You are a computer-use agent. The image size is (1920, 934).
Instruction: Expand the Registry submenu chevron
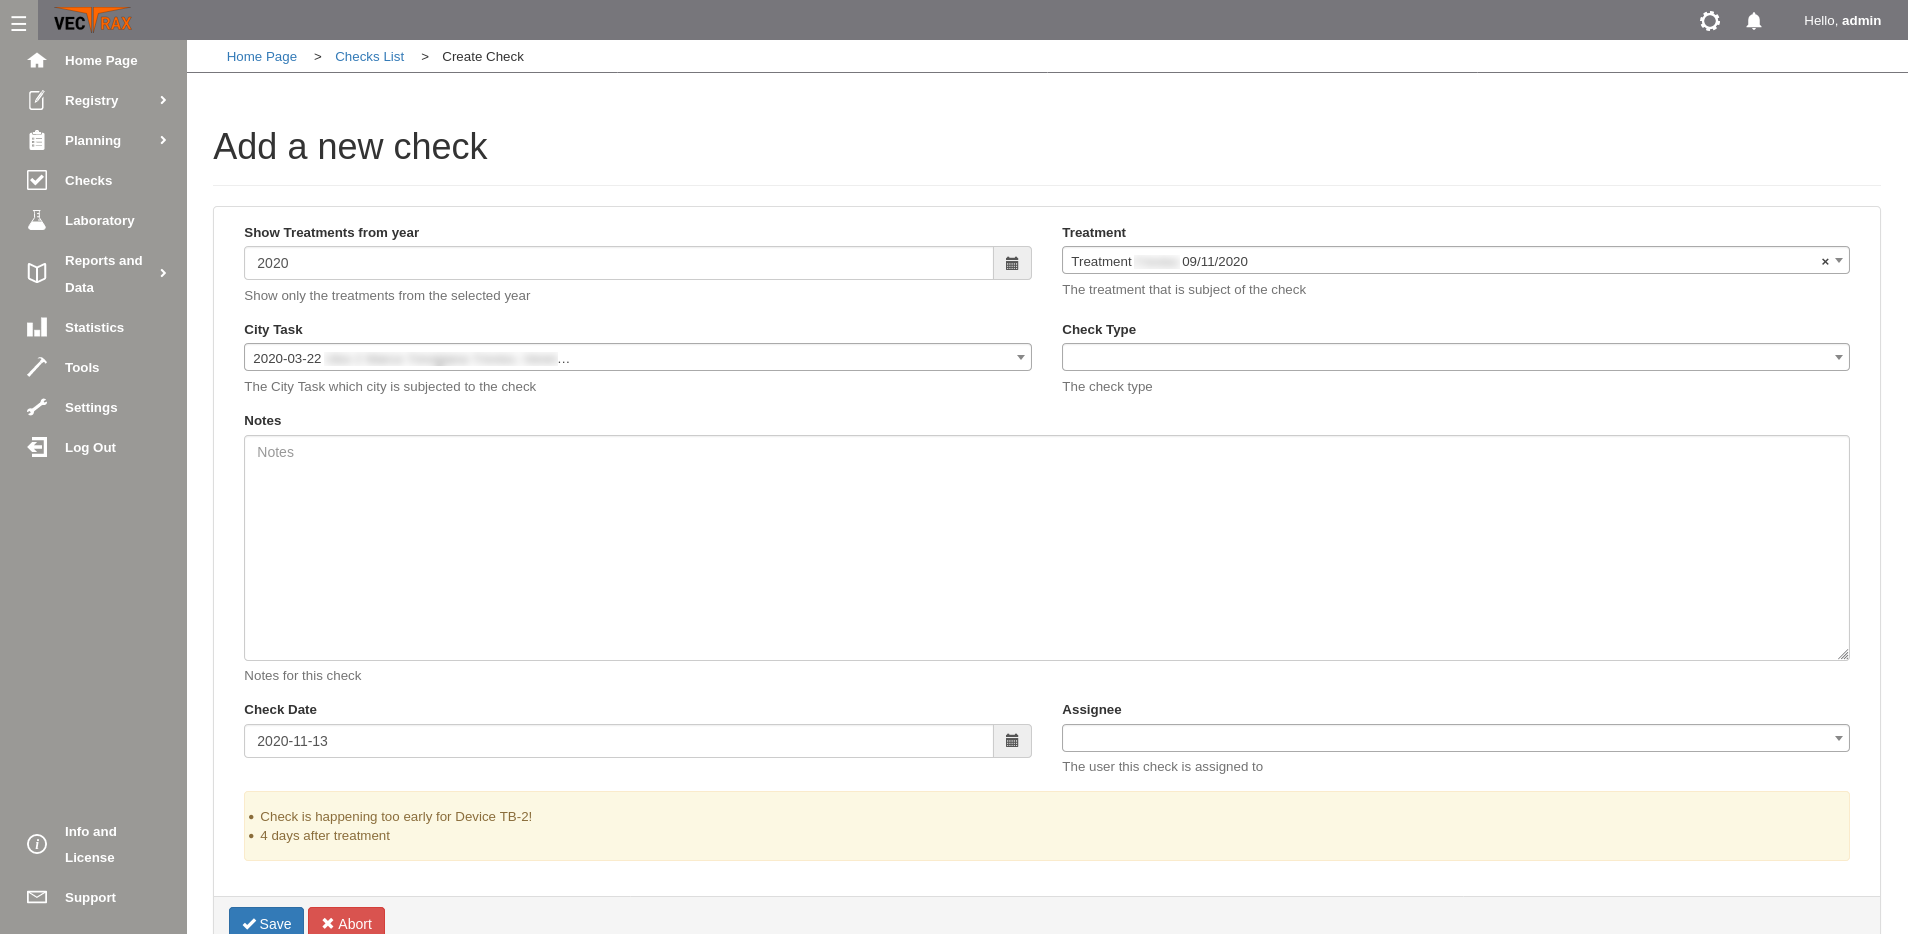pos(163,100)
